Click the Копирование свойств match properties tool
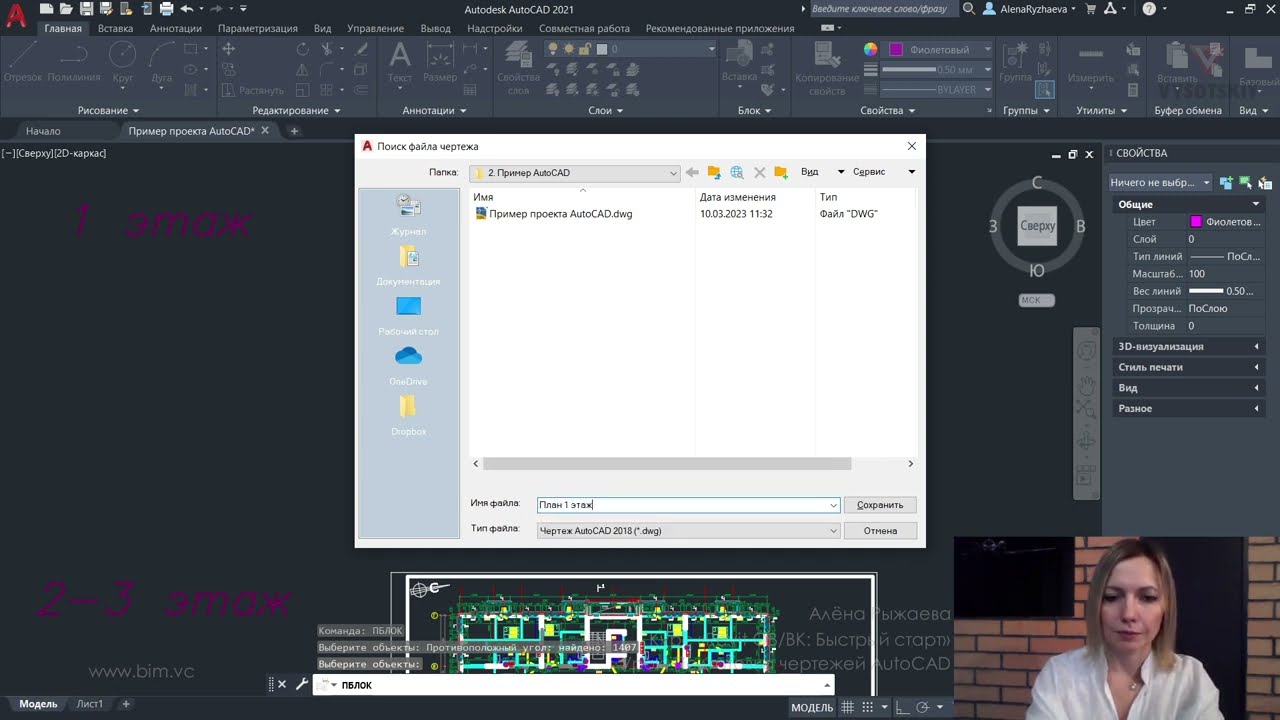This screenshot has width=1280, height=720. [827, 68]
